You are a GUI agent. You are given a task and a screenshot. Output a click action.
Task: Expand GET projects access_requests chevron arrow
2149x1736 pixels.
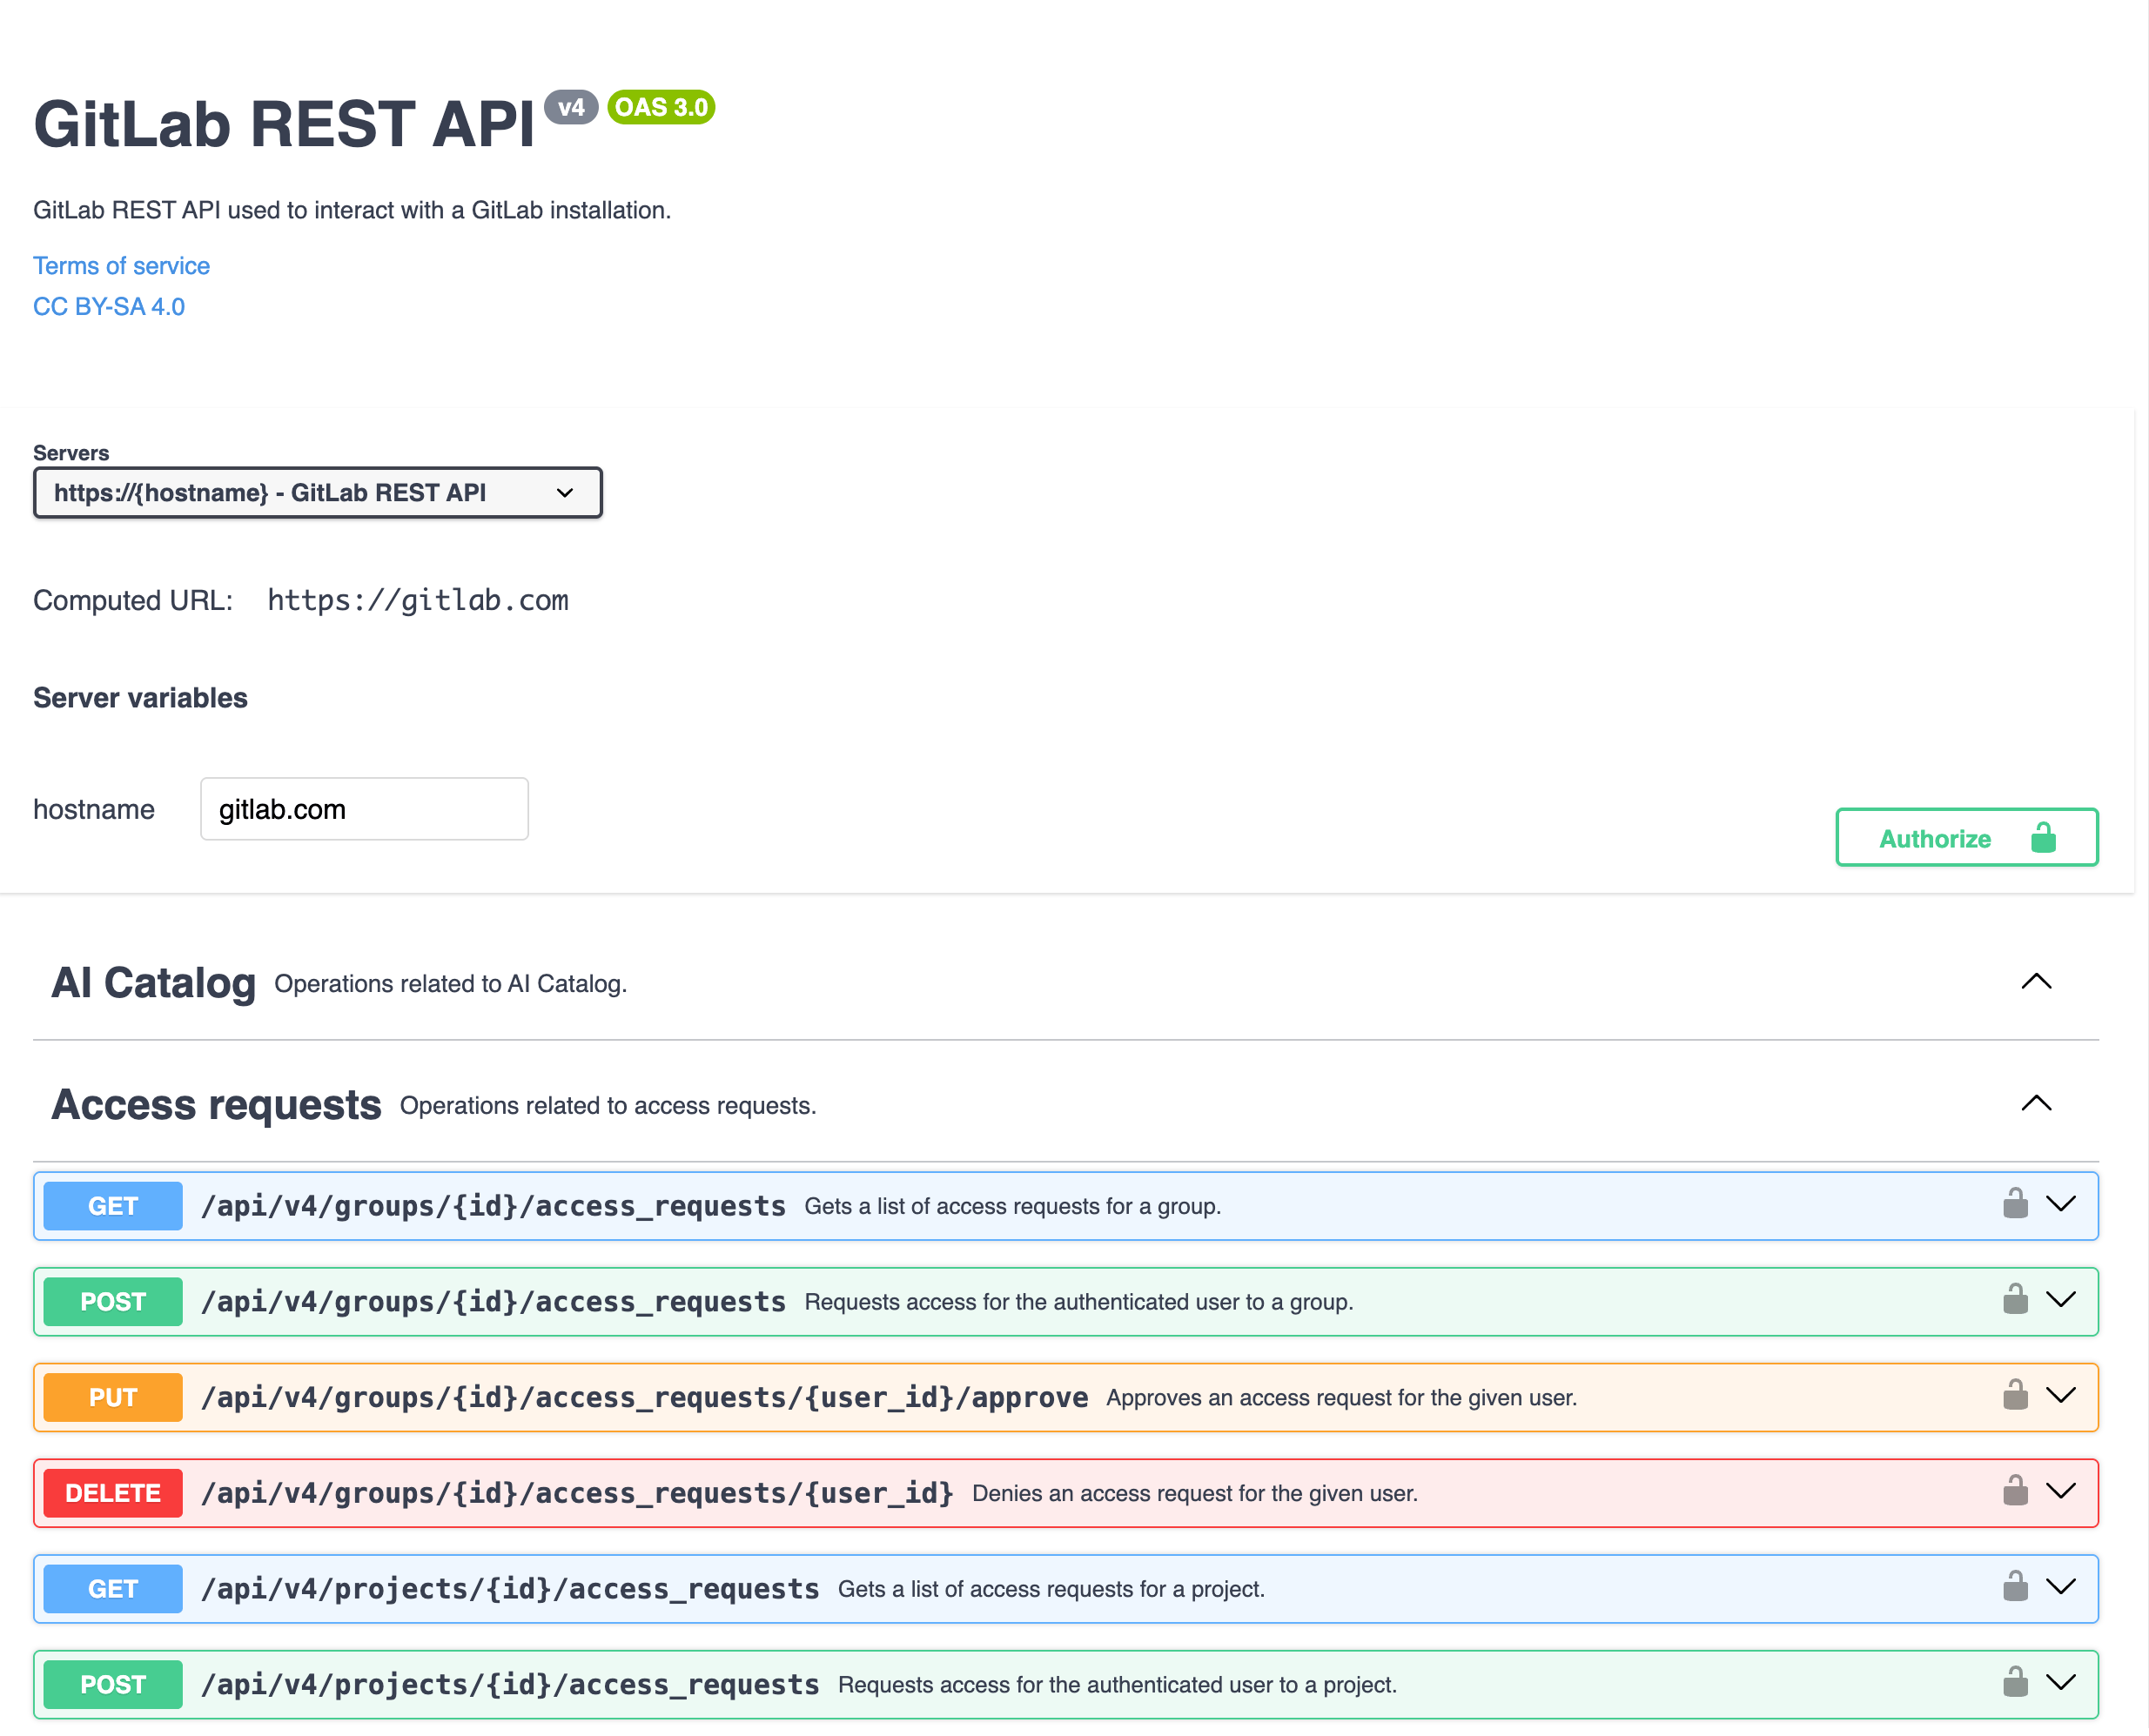point(2061,1587)
